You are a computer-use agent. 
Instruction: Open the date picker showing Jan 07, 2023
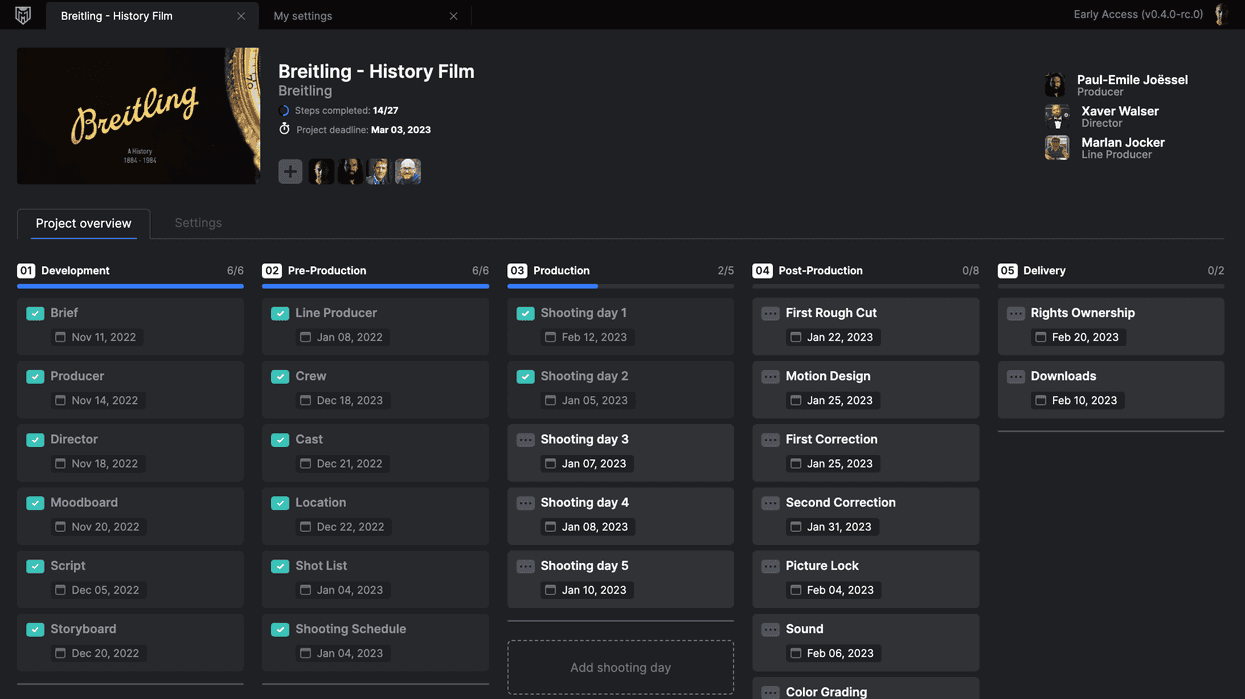tap(587, 463)
